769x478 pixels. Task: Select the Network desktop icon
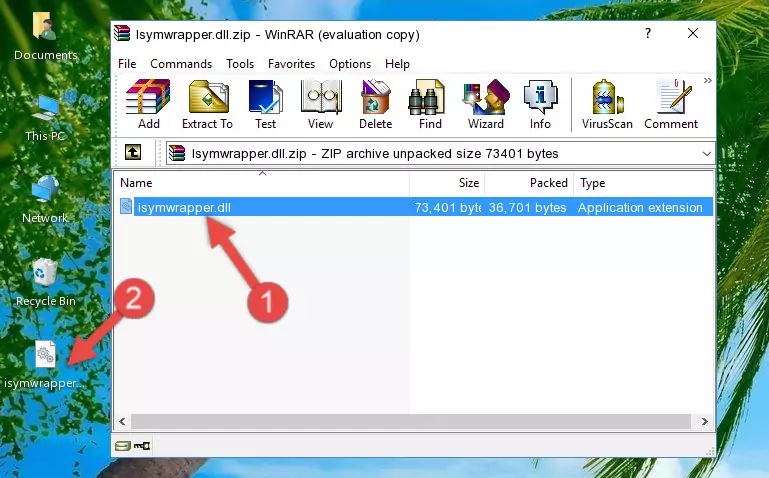pos(45,200)
